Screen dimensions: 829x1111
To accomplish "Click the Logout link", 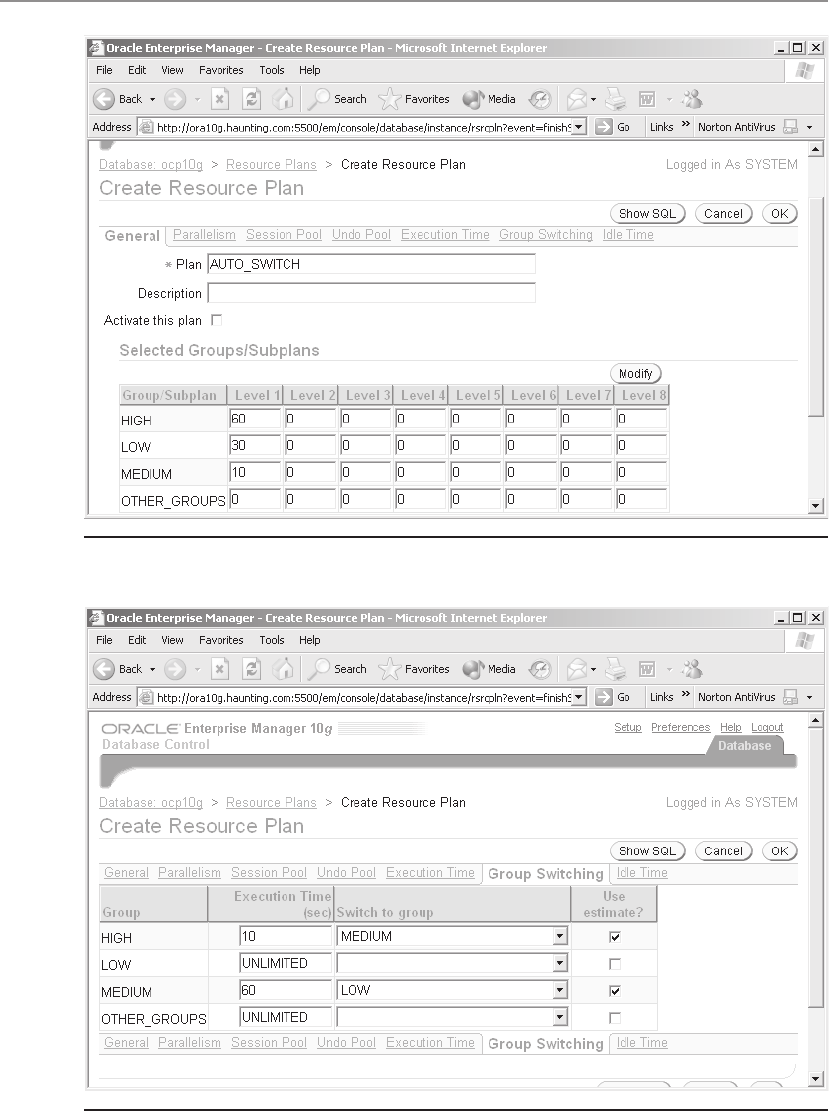I will [767, 727].
